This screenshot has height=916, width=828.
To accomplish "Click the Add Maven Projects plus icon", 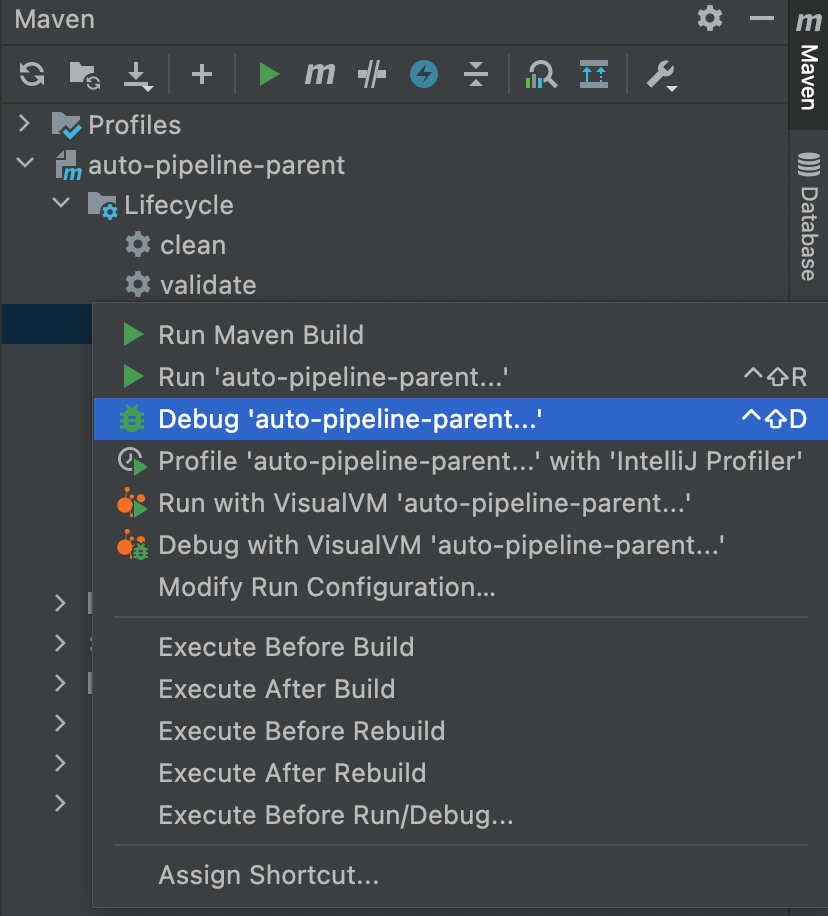I will tap(202, 74).
